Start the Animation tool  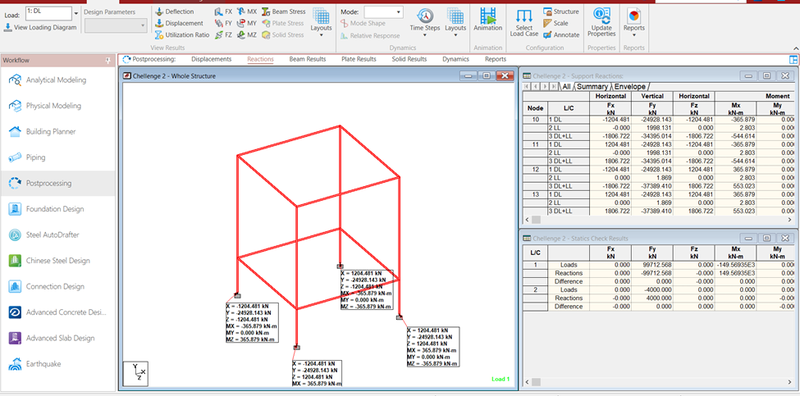[488, 20]
